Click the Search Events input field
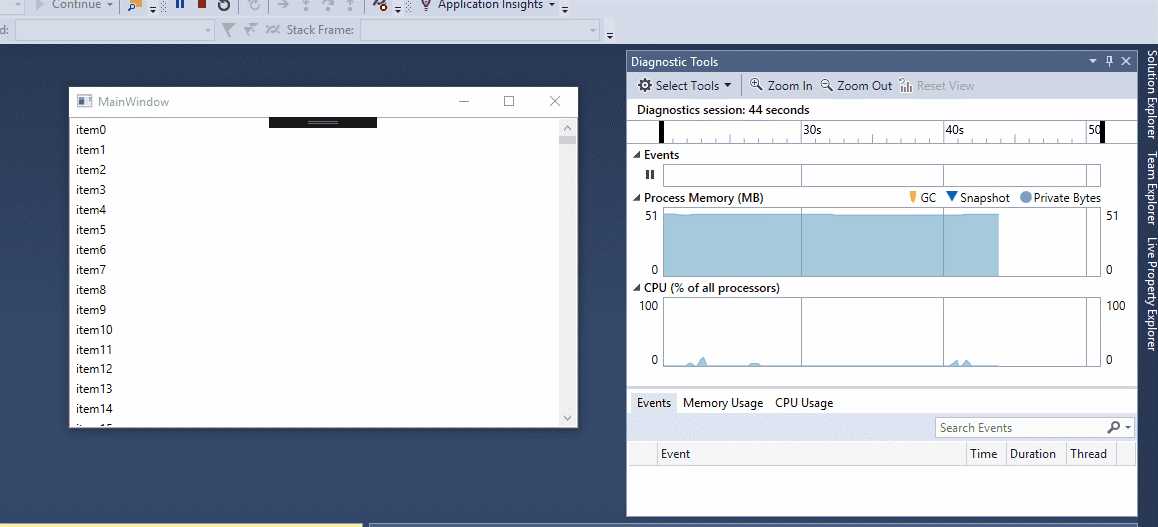The width and height of the screenshot is (1158, 527). coord(1021,427)
